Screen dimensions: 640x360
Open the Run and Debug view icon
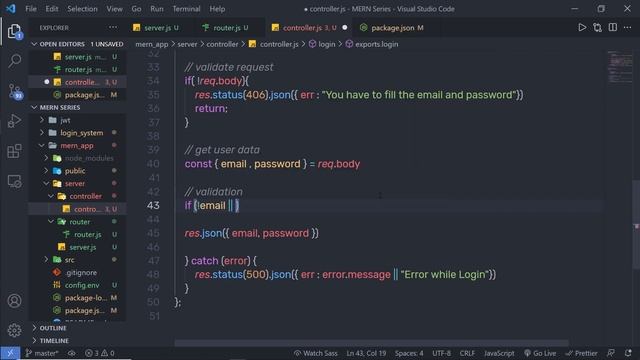click(15, 121)
